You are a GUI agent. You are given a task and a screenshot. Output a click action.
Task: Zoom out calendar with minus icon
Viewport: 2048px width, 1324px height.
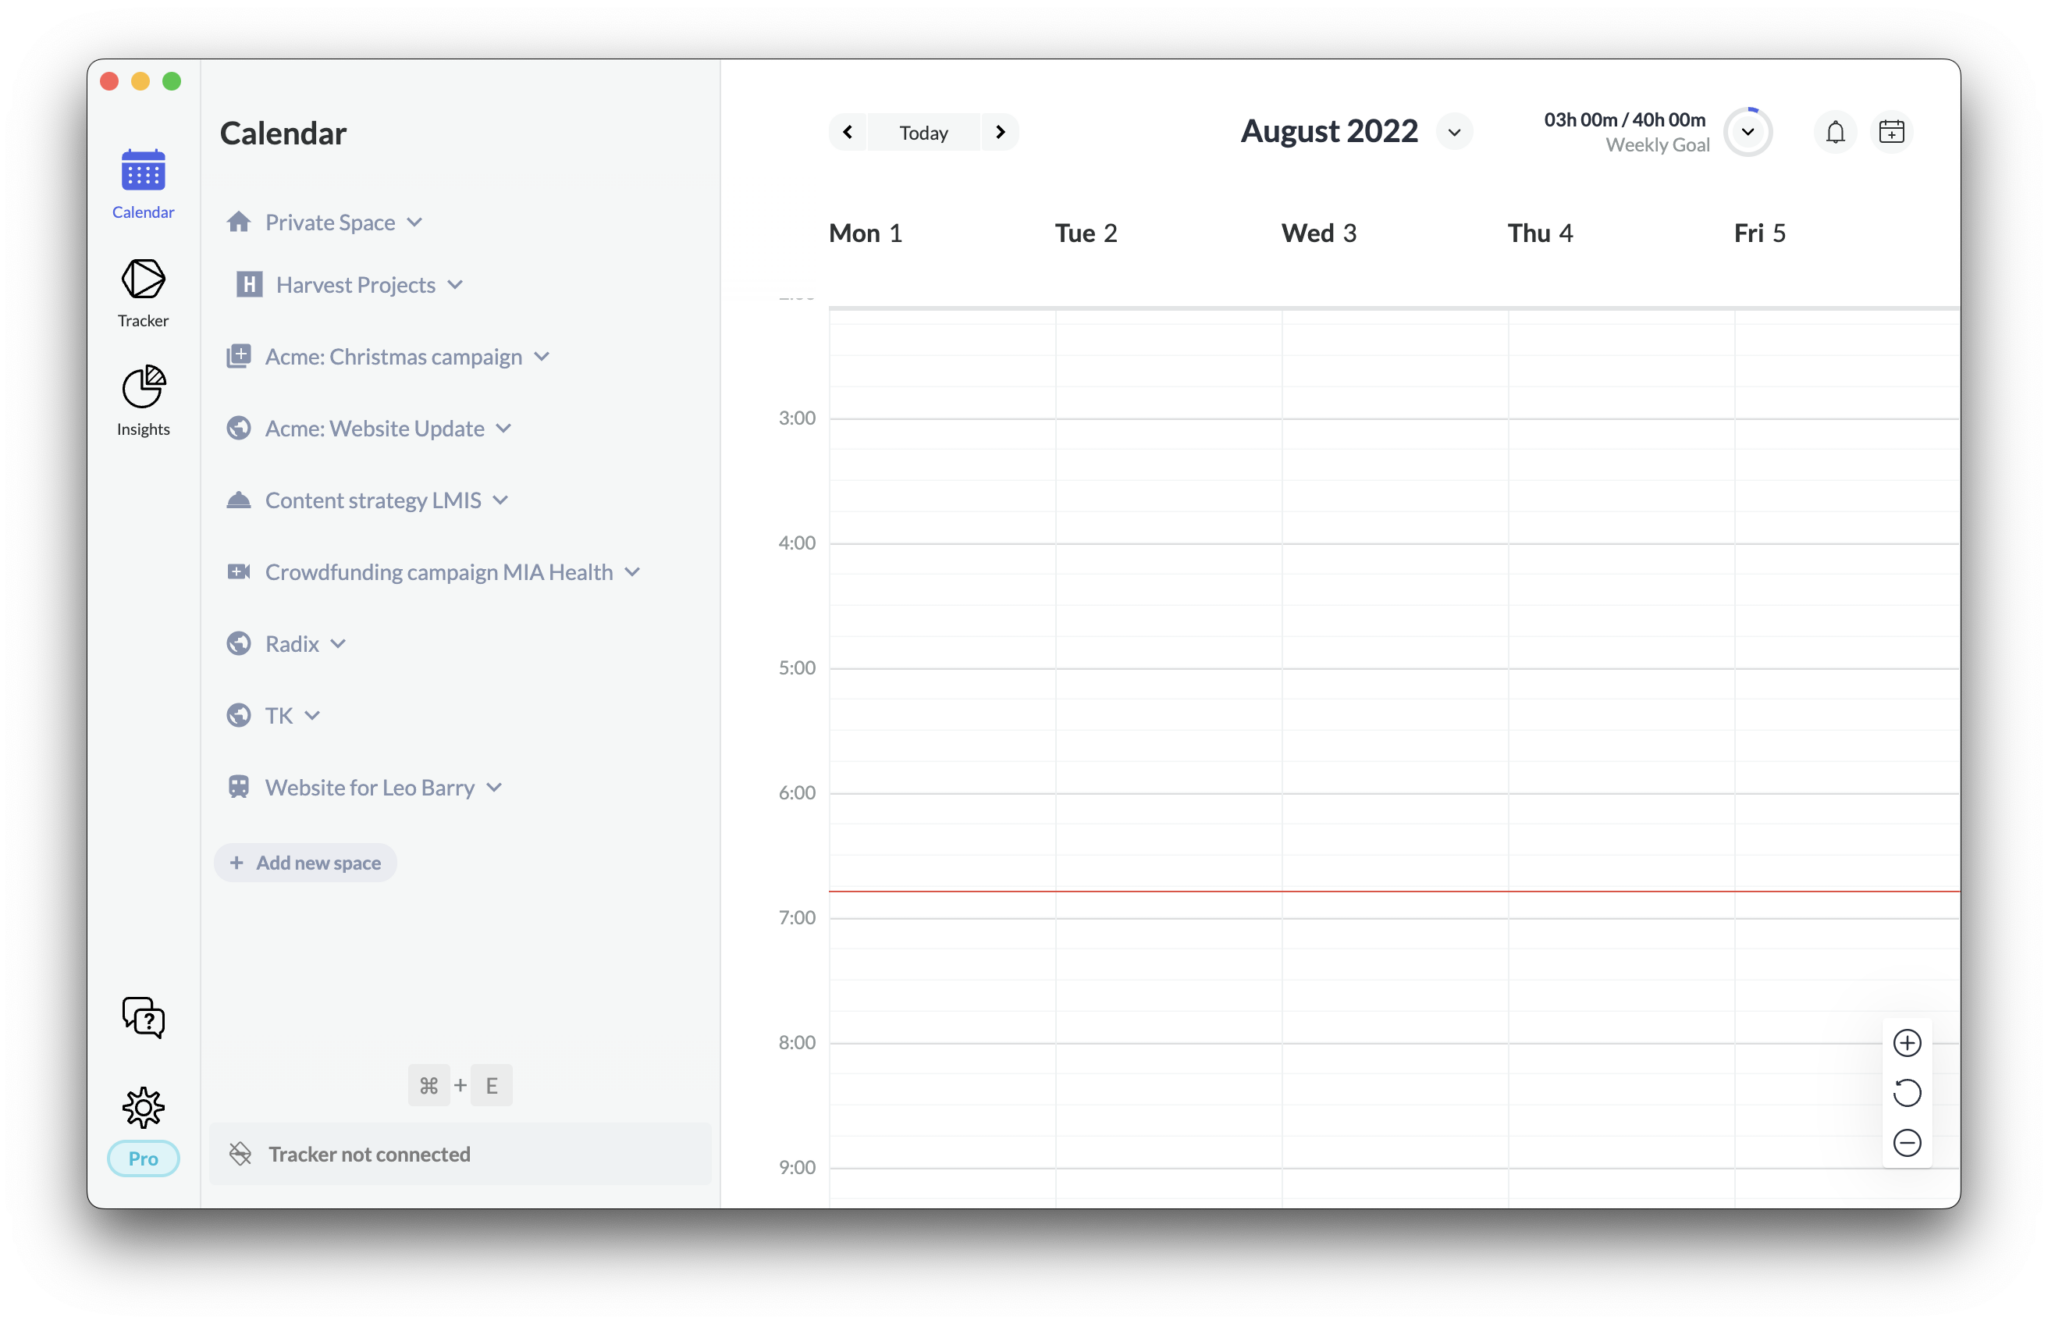click(x=1907, y=1143)
